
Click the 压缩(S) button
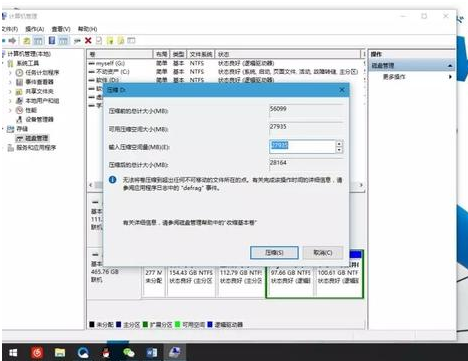[274, 253]
